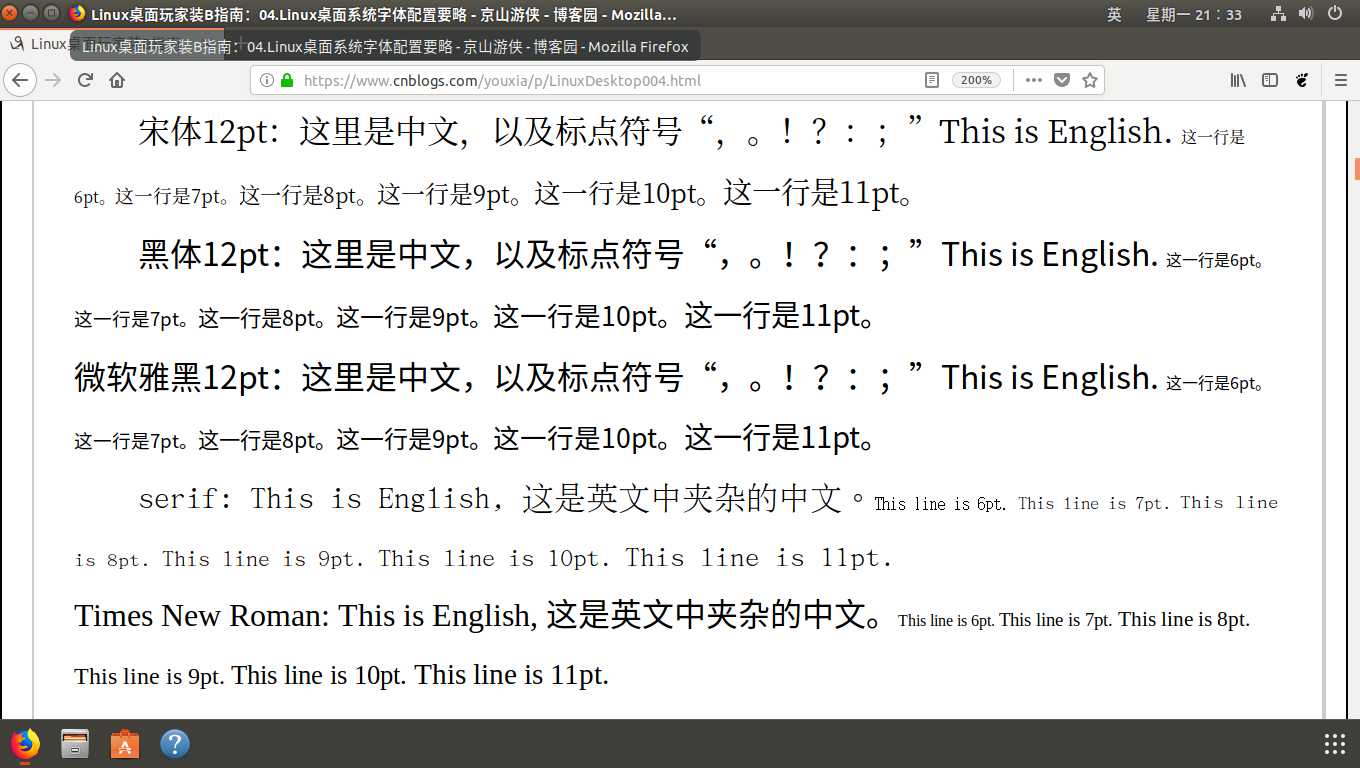Open Ubuntu Software from the dock
The image size is (1360, 768).
coord(125,744)
